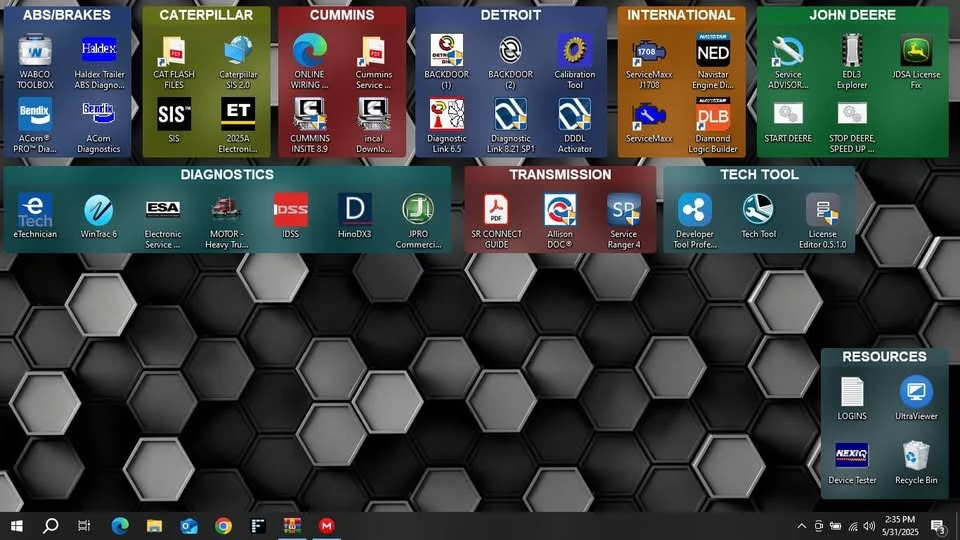The image size is (960, 540).
Task: Open the tray battery indicator
Action: 836,526
